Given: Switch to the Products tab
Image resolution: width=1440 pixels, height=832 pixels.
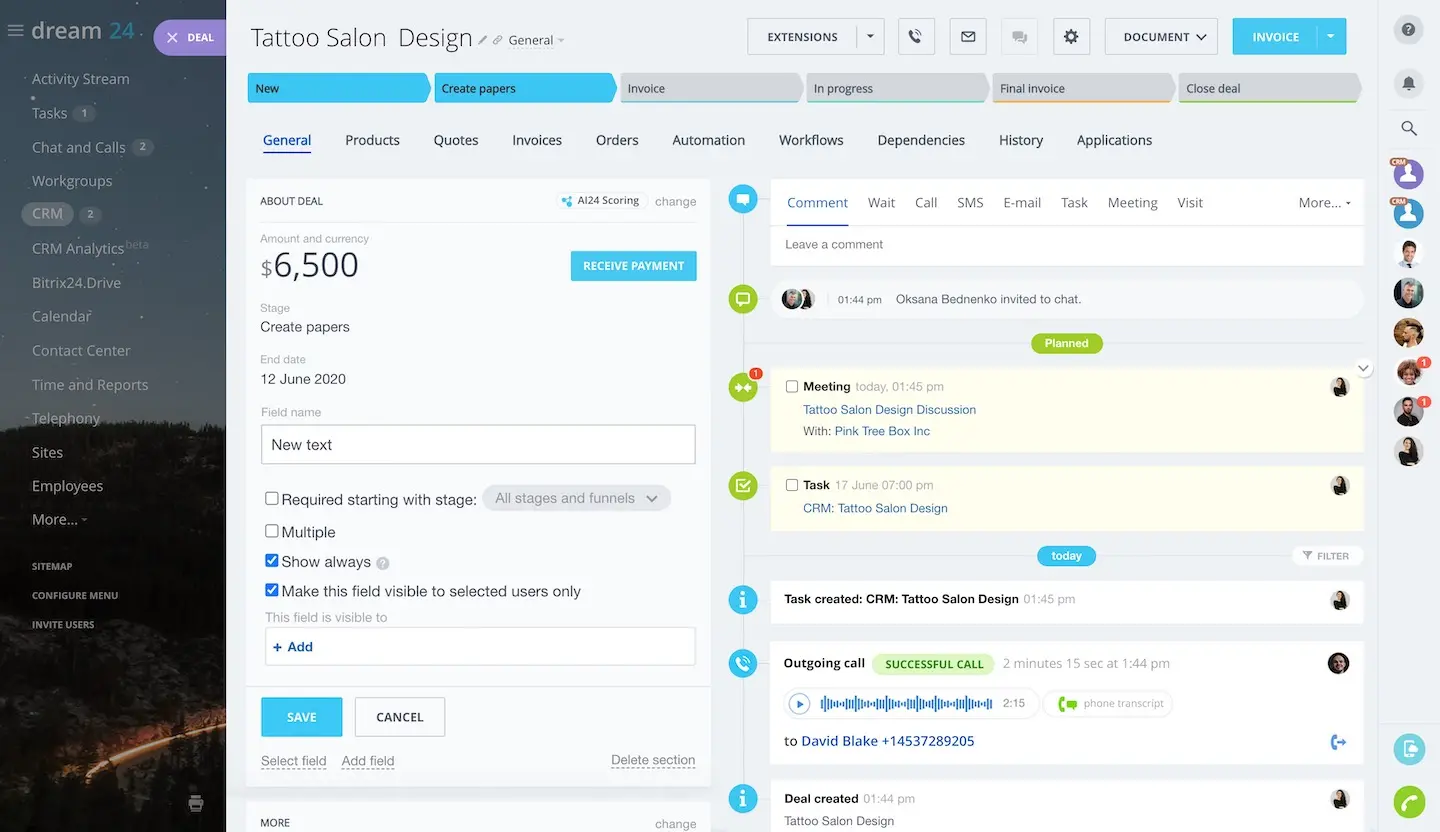Looking at the screenshot, I should (372, 140).
